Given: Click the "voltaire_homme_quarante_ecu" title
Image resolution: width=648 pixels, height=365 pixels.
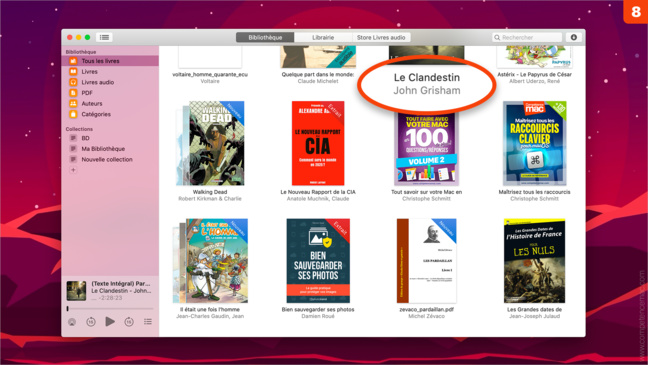Looking at the screenshot, I should pos(210,74).
